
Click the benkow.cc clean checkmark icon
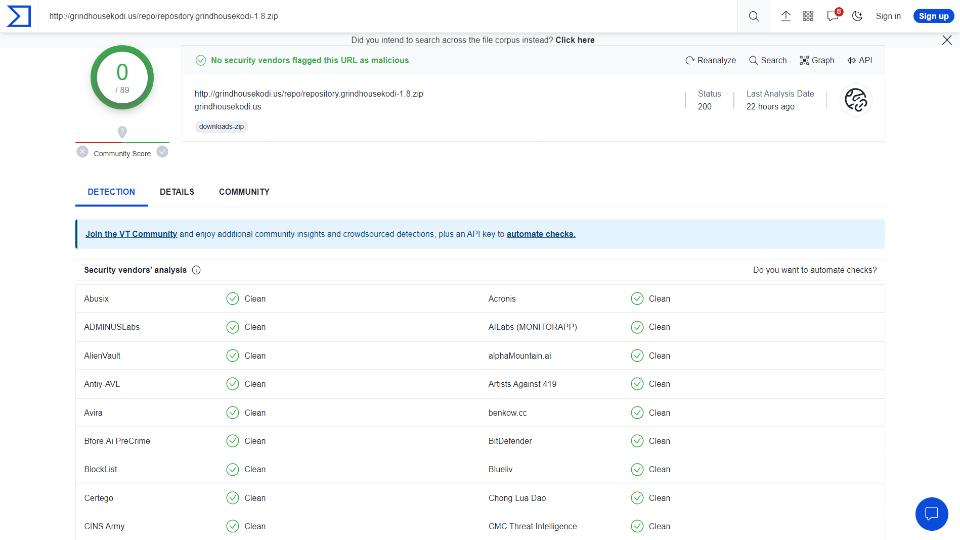[637, 413]
